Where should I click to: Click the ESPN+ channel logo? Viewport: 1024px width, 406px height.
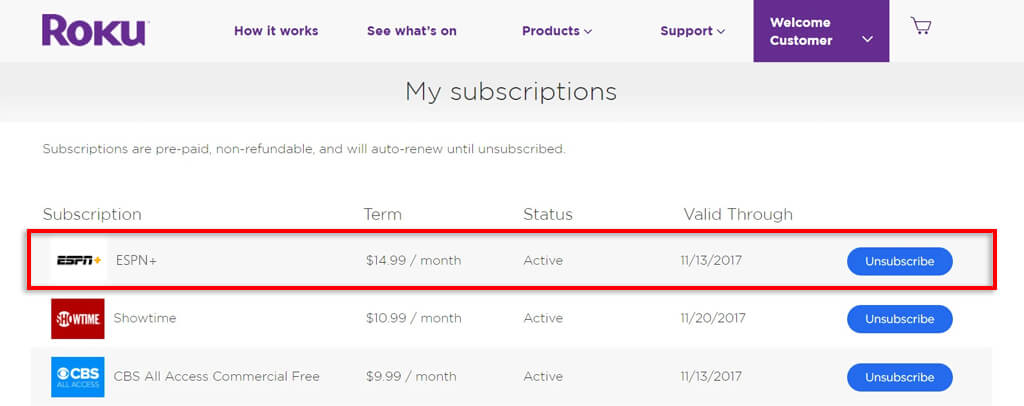pyautogui.click(x=79, y=260)
